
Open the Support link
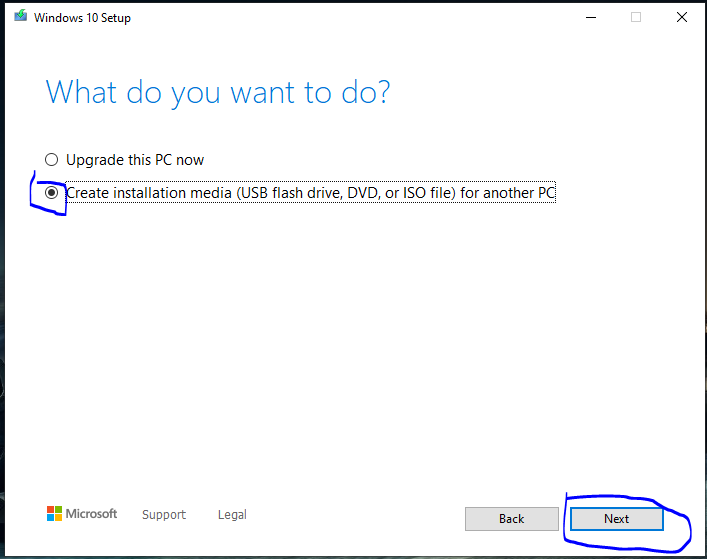click(164, 514)
